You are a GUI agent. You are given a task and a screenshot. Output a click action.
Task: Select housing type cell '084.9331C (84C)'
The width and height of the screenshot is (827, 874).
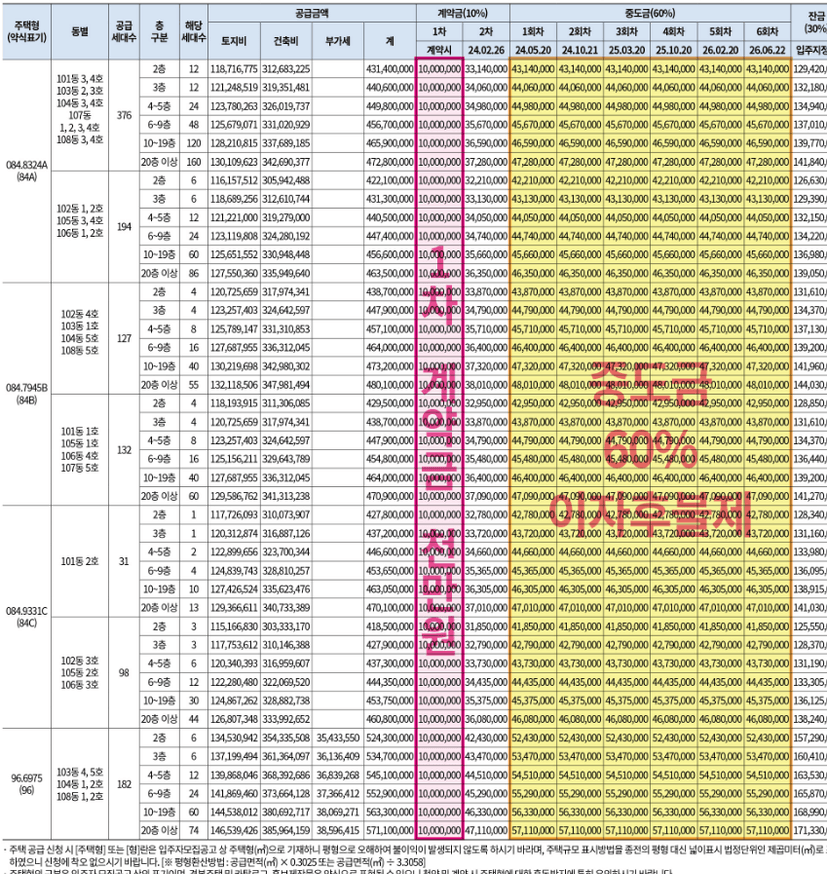click(x=27, y=617)
